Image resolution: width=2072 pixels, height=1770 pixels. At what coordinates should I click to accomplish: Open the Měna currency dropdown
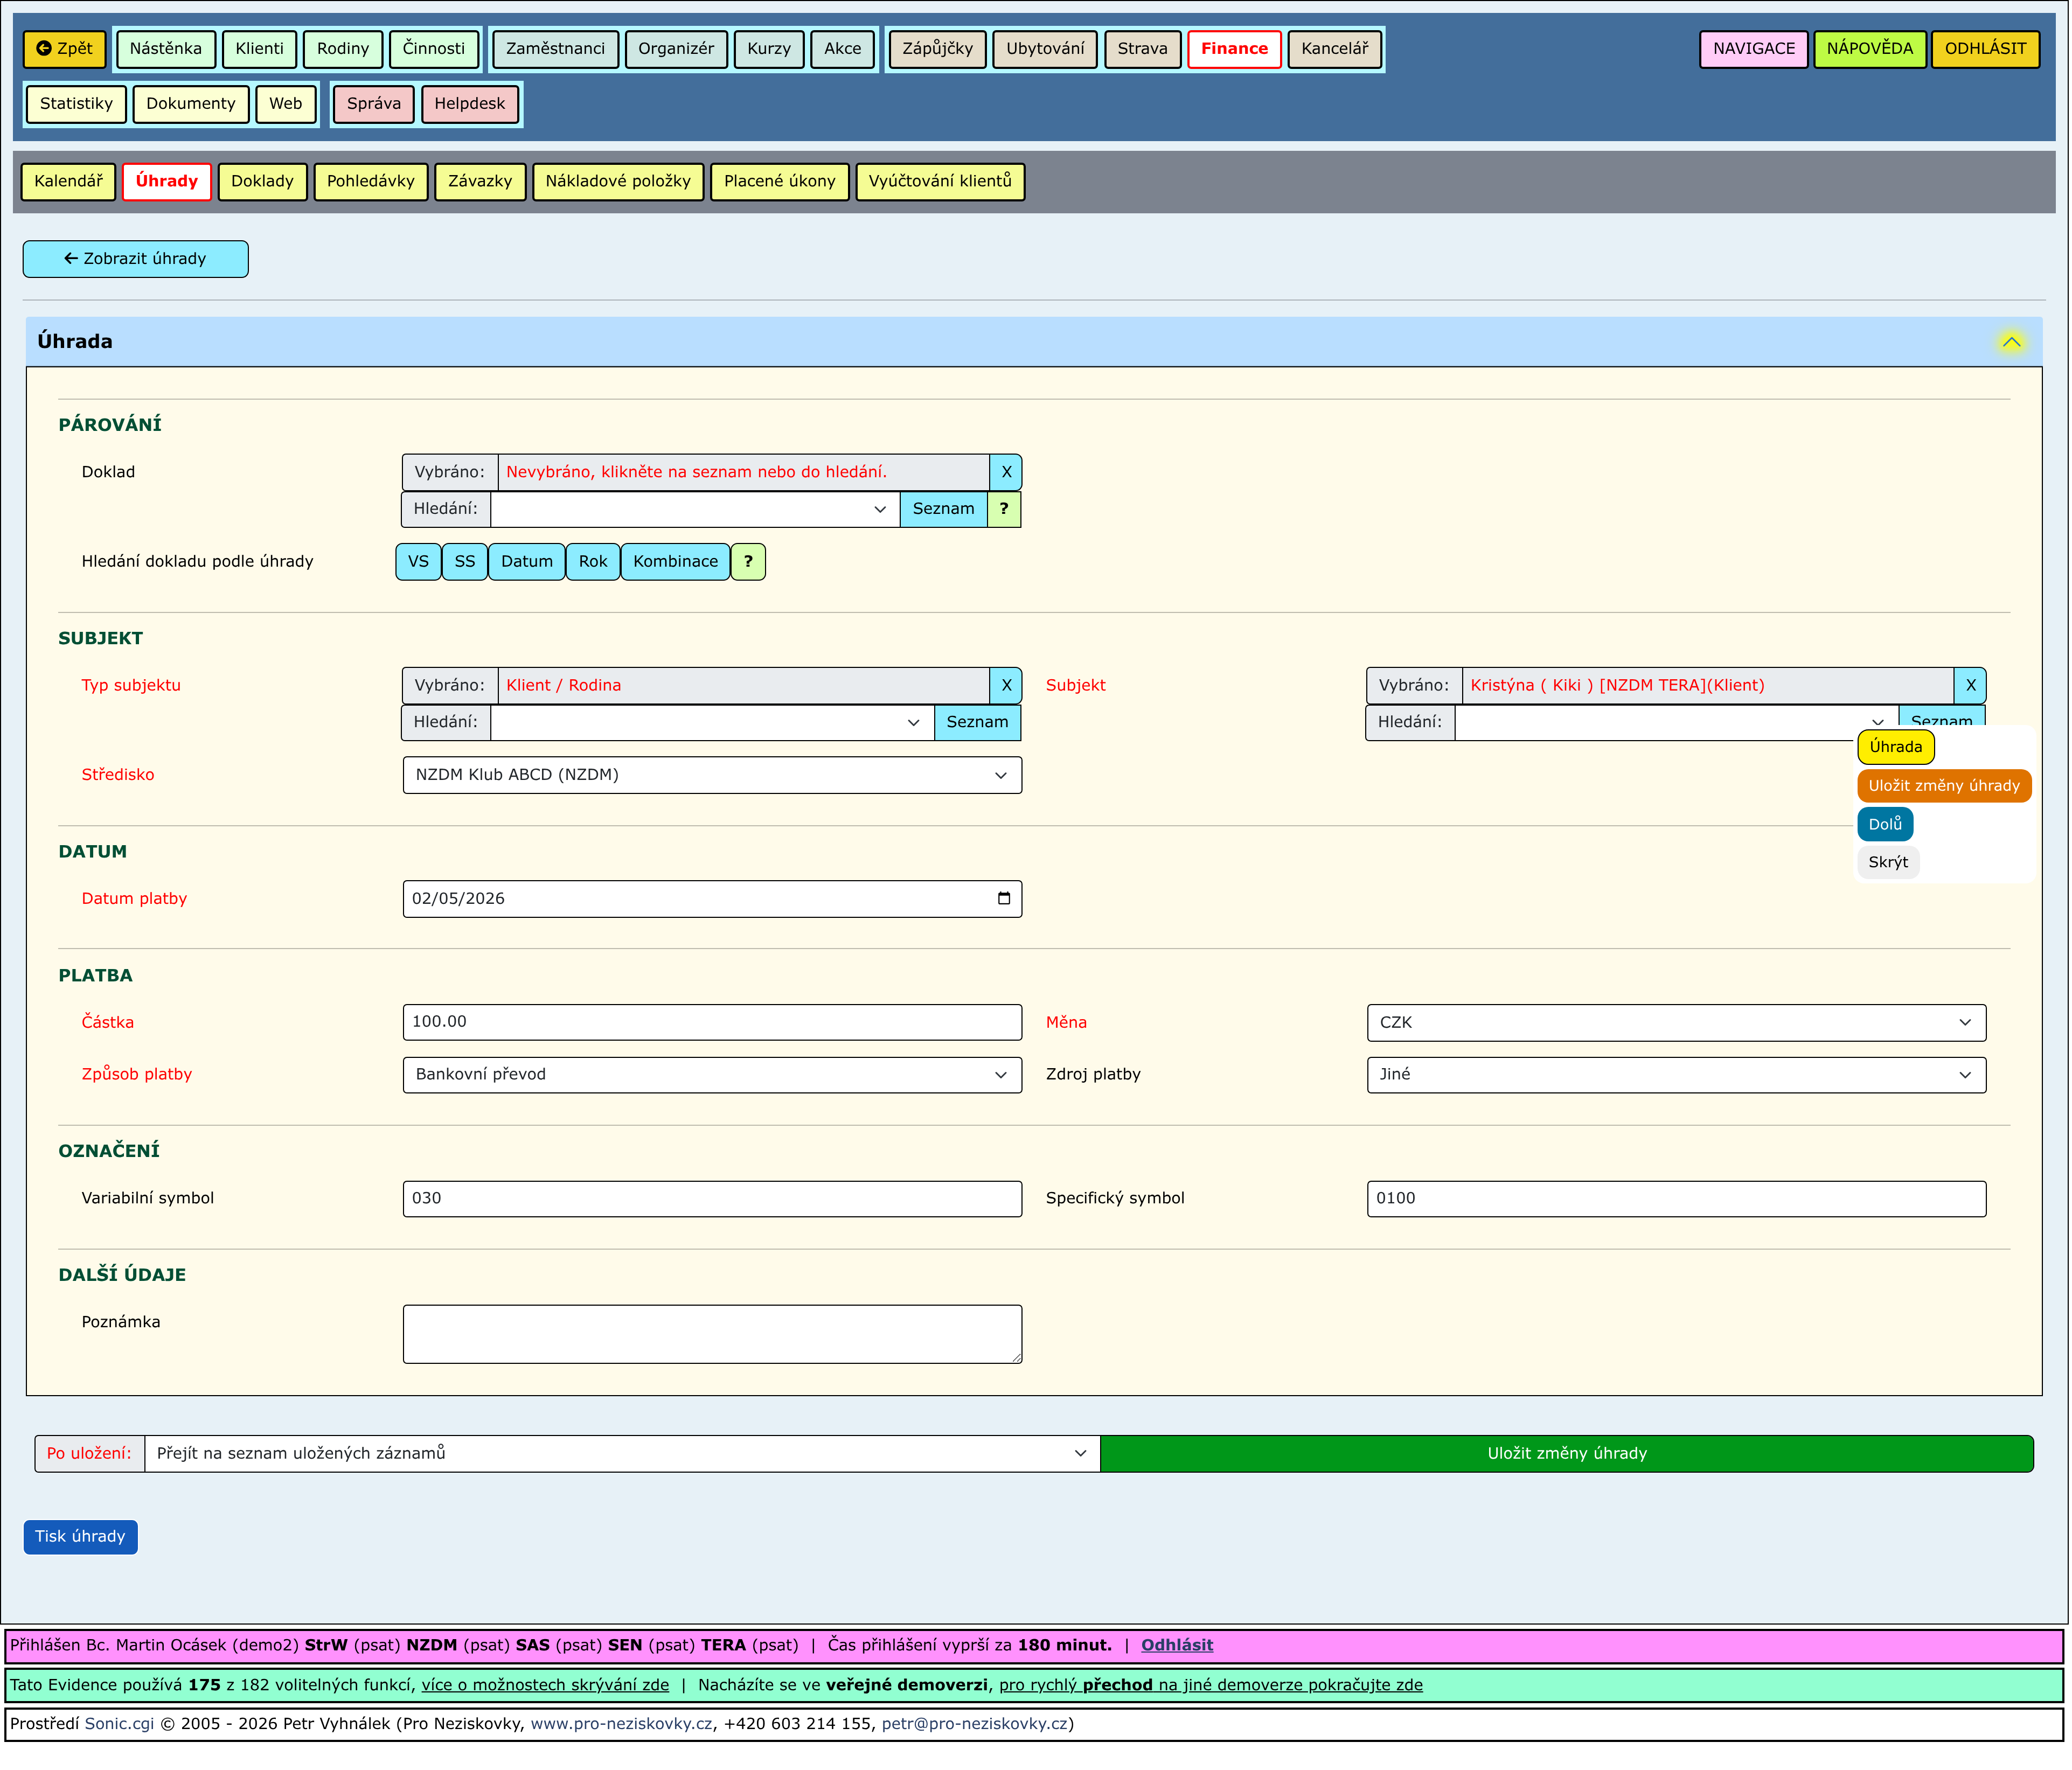1675,1022
